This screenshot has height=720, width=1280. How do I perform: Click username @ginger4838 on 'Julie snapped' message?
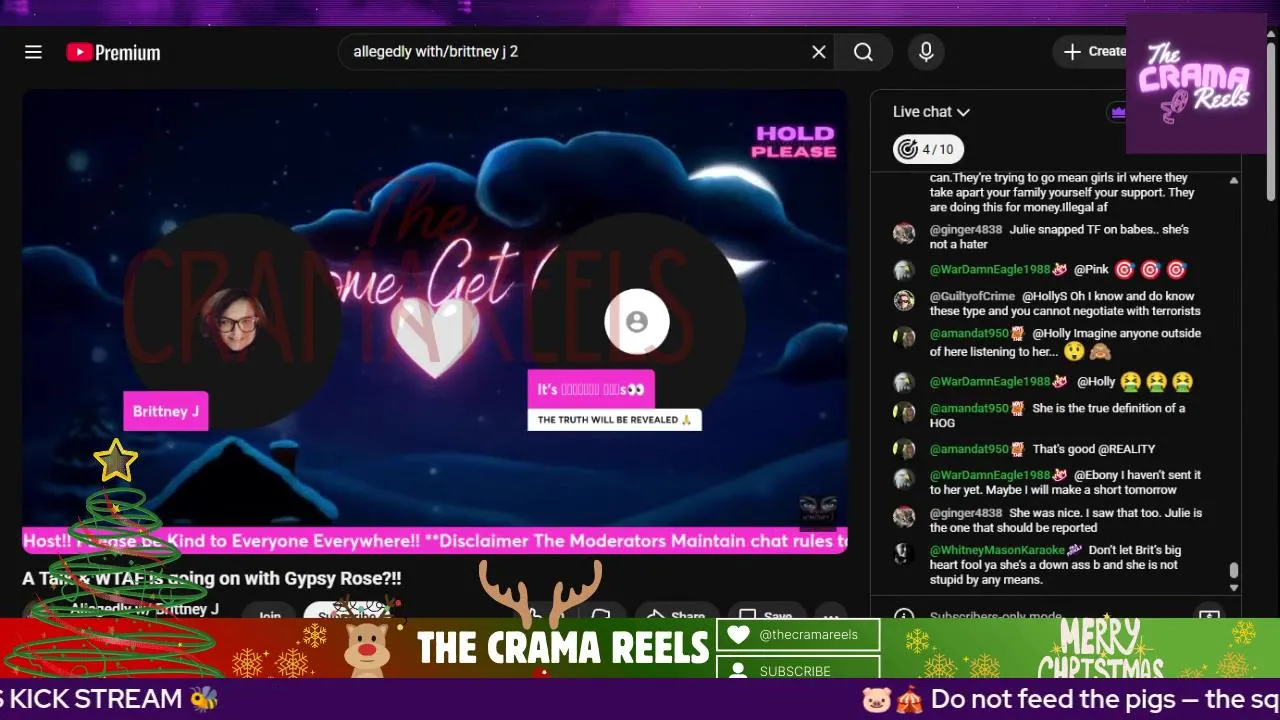966,229
